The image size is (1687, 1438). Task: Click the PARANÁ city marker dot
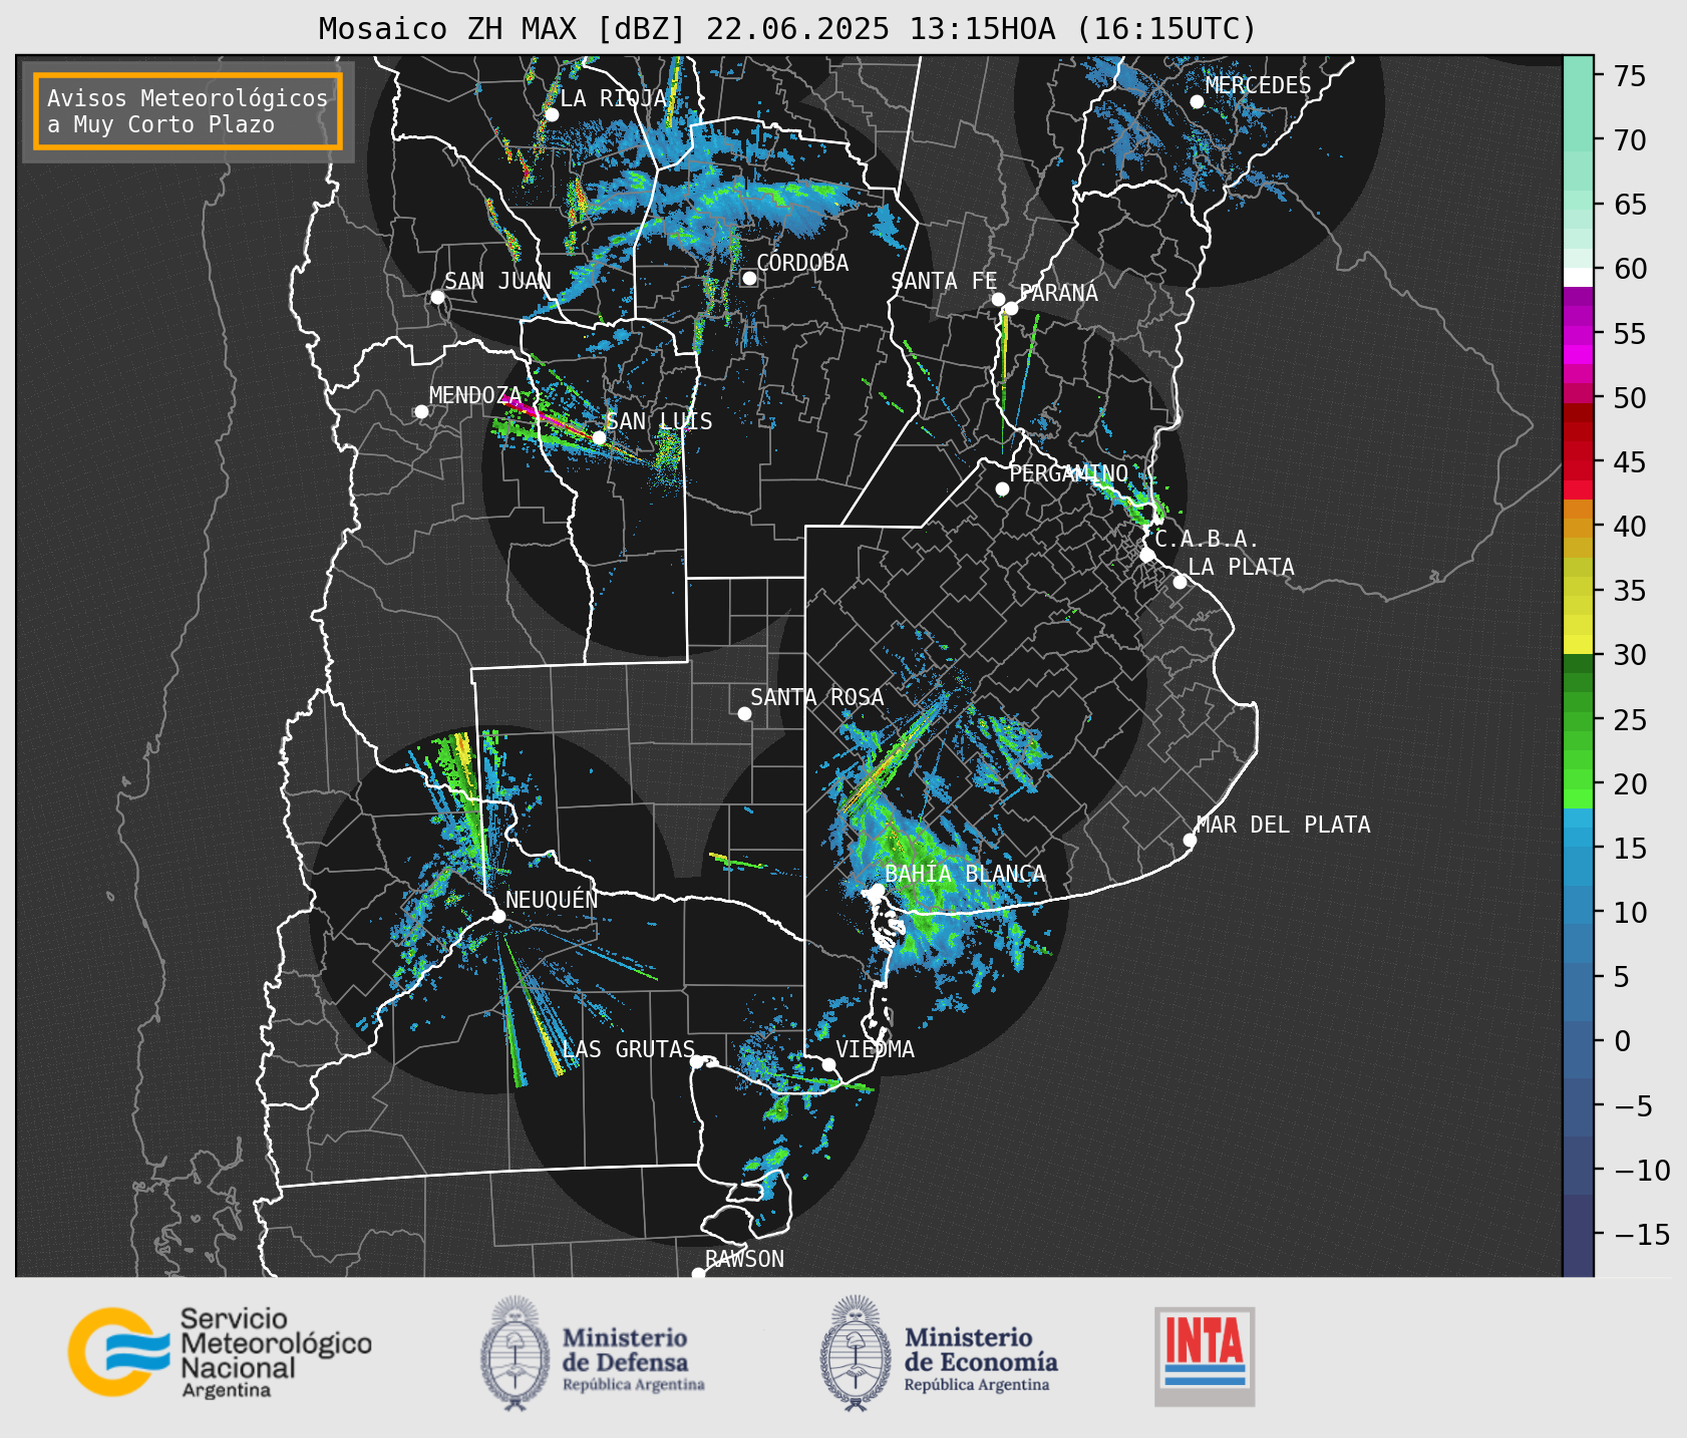tap(1011, 308)
